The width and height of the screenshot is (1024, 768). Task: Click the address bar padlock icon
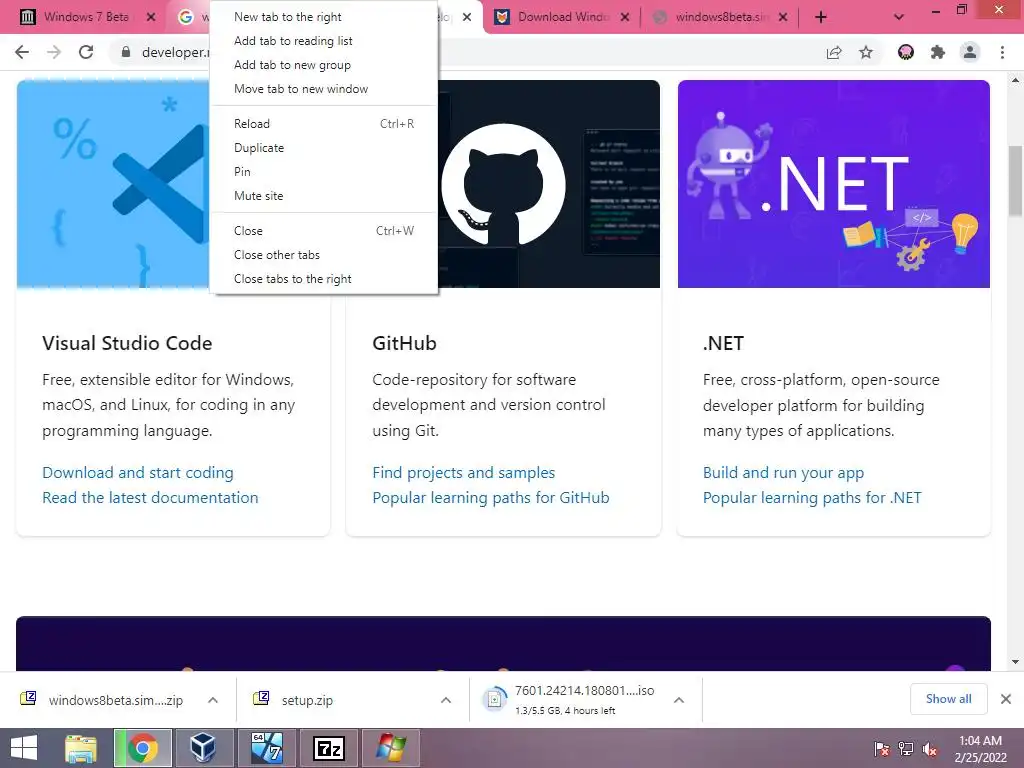tap(126, 52)
